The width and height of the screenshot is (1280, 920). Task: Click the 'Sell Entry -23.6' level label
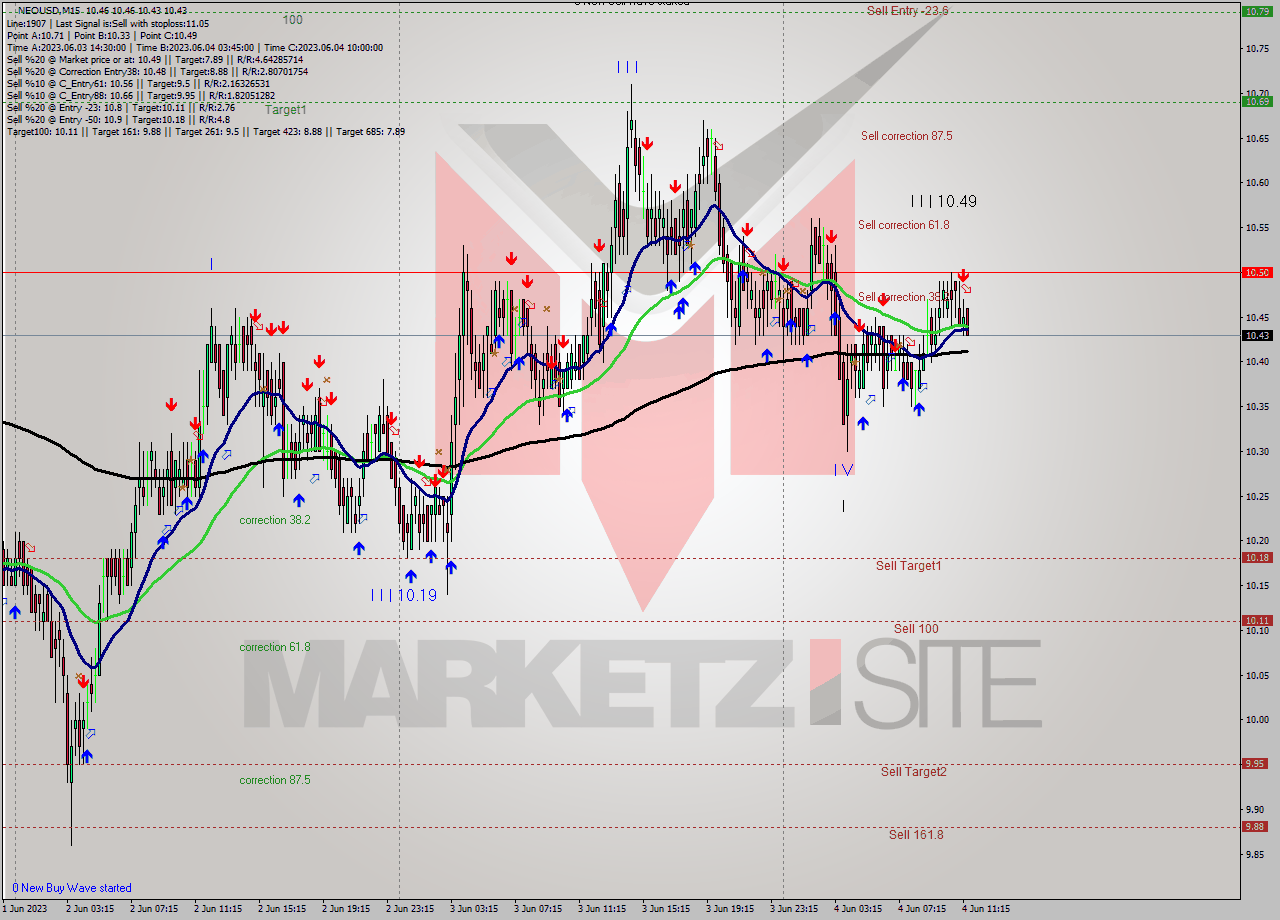point(907,10)
